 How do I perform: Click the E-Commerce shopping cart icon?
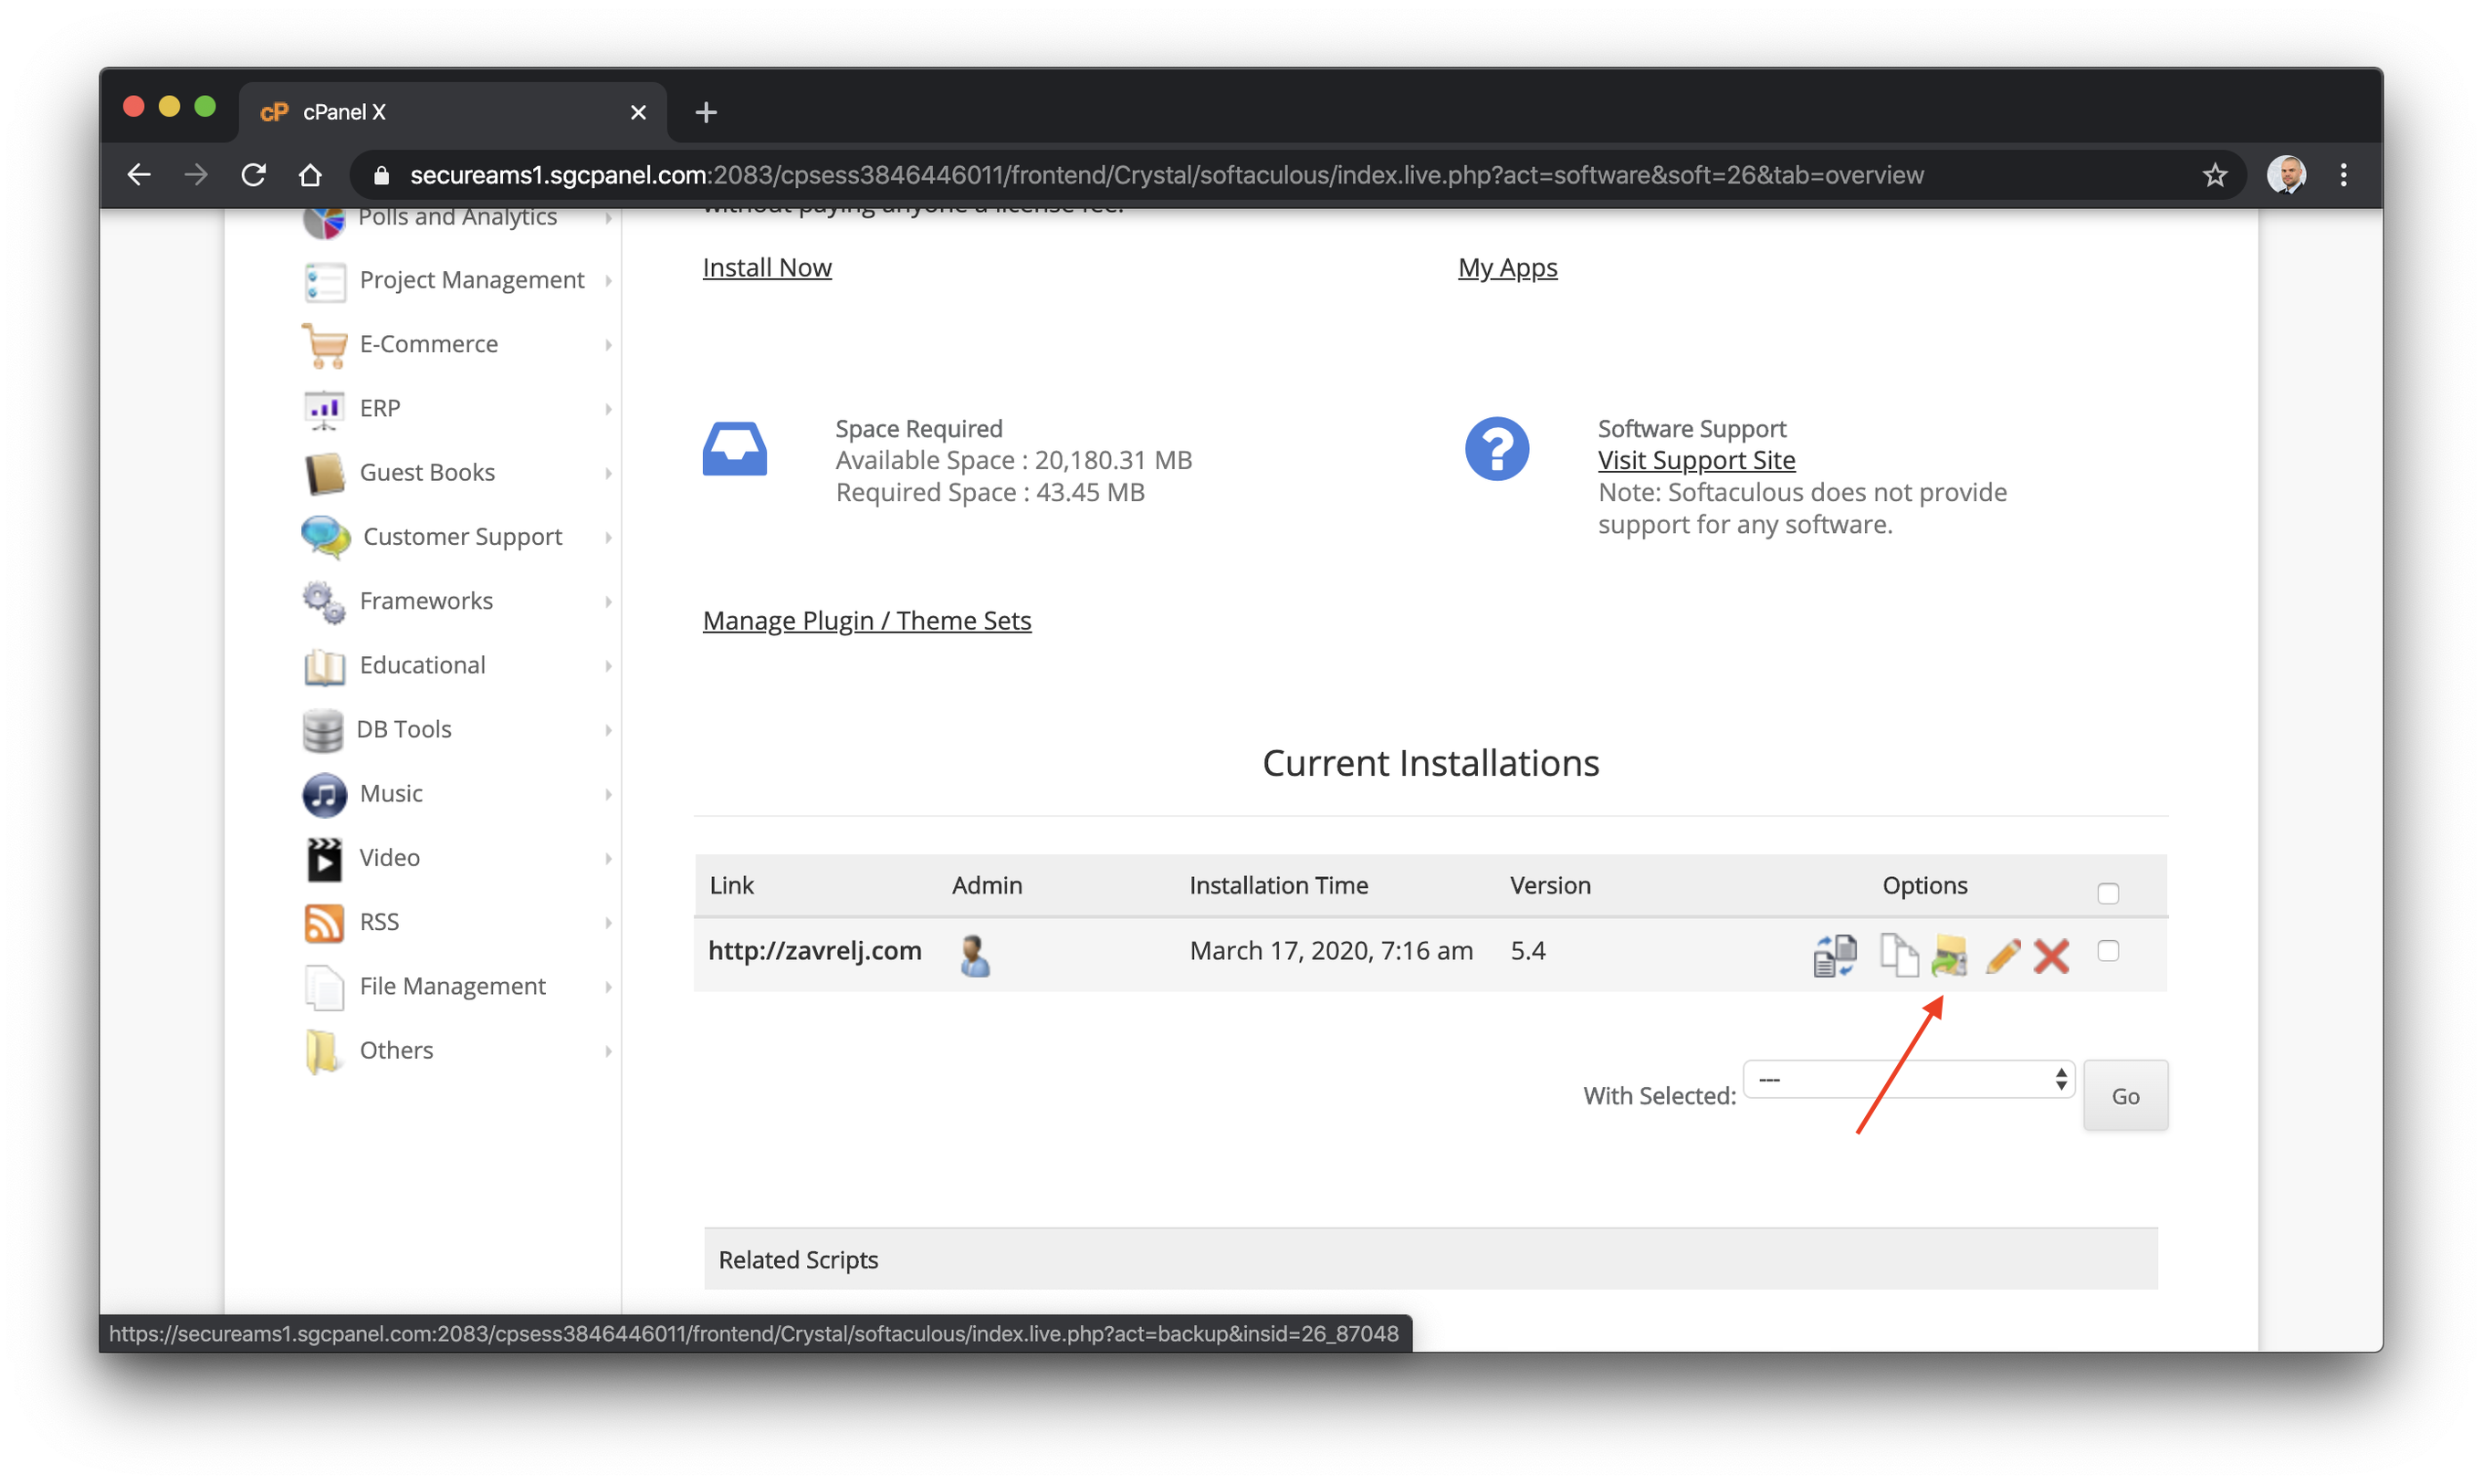coord(324,345)
